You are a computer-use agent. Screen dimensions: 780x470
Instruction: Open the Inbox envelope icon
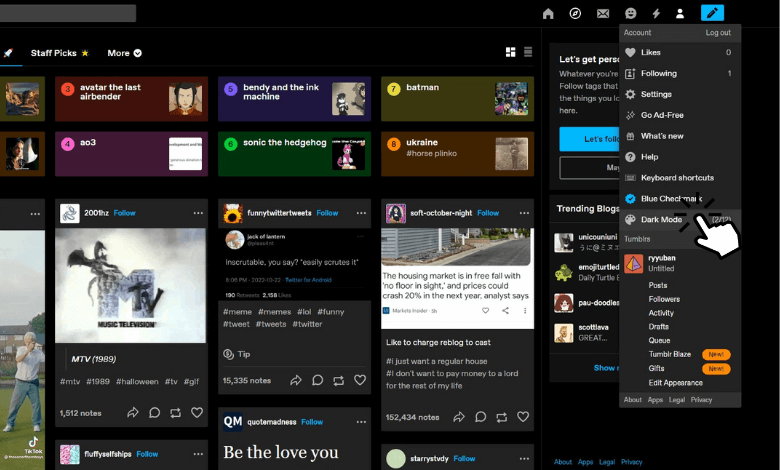(x=603, y=13)
